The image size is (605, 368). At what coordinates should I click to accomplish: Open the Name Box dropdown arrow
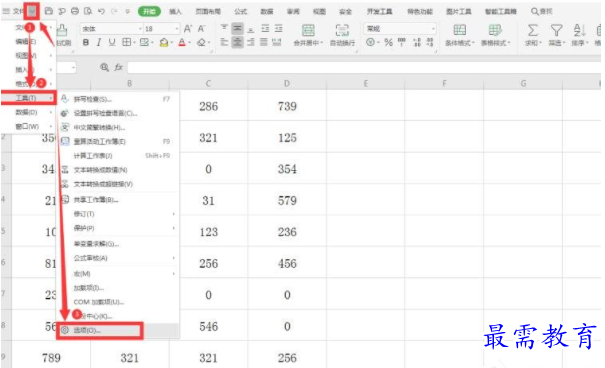[73, 68]
